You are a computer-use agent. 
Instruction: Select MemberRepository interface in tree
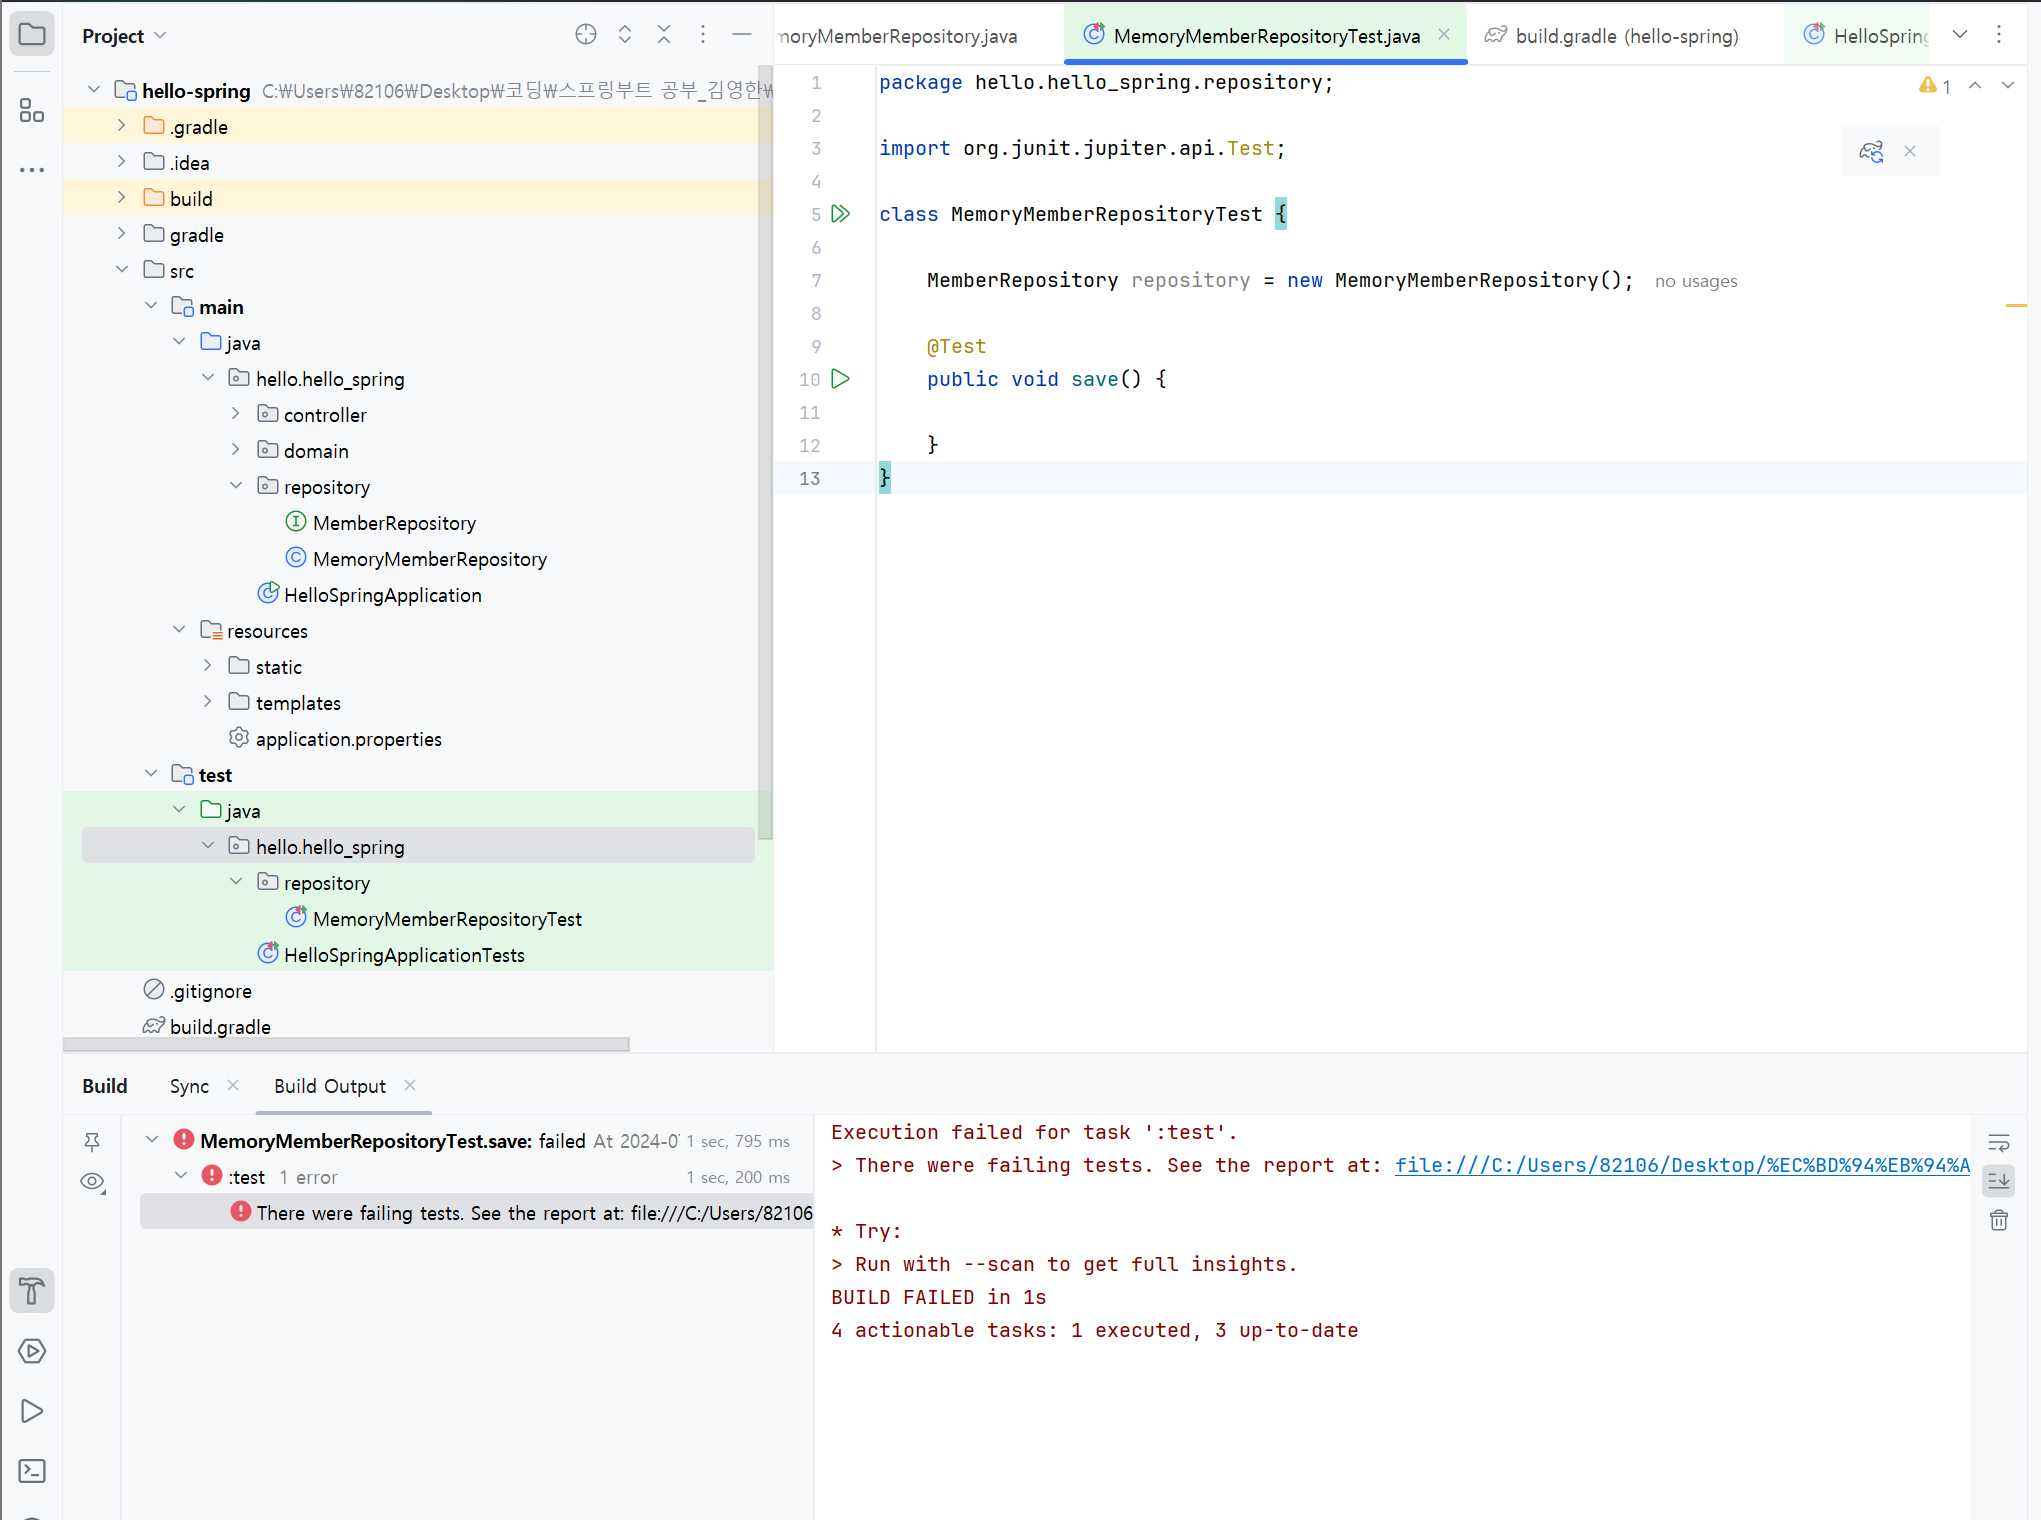point(394,523)
